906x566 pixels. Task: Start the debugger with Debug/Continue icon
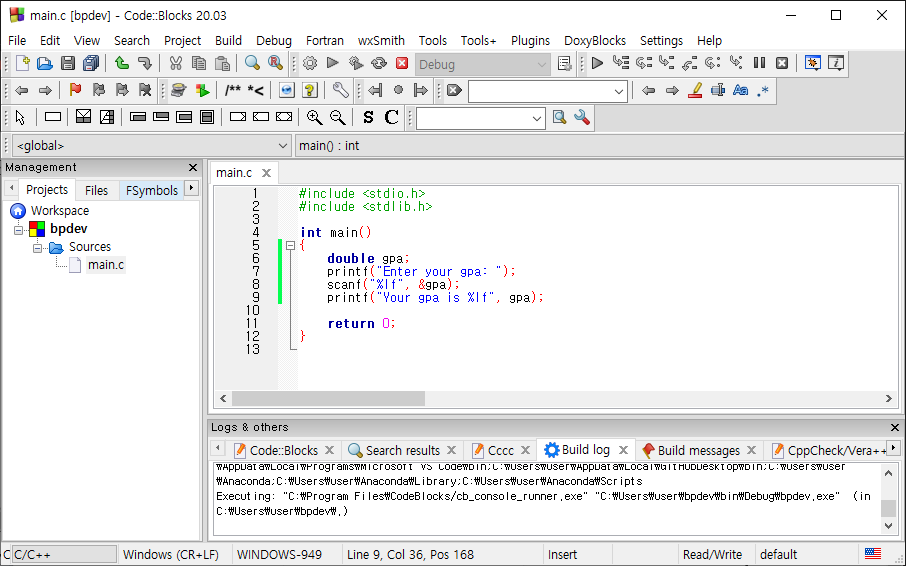597,64
